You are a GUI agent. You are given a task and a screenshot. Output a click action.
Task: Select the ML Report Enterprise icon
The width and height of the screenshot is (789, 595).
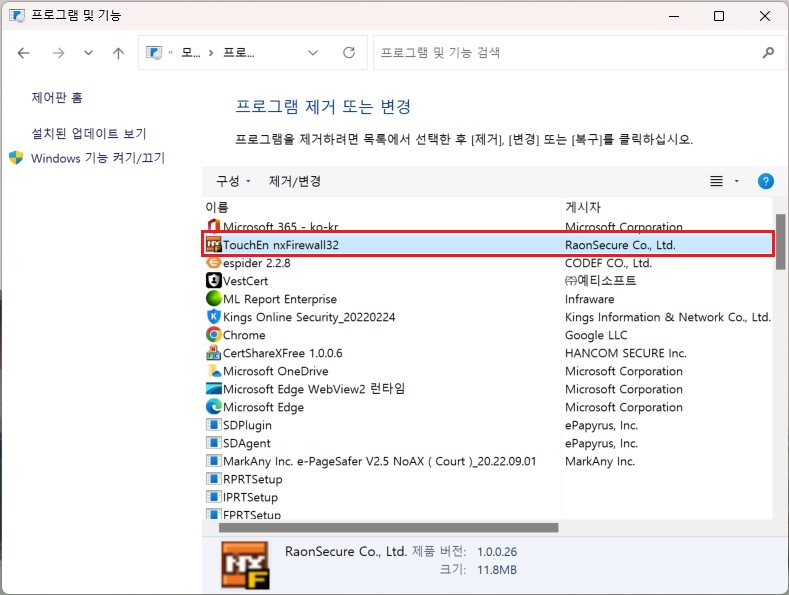click(213, 299)
